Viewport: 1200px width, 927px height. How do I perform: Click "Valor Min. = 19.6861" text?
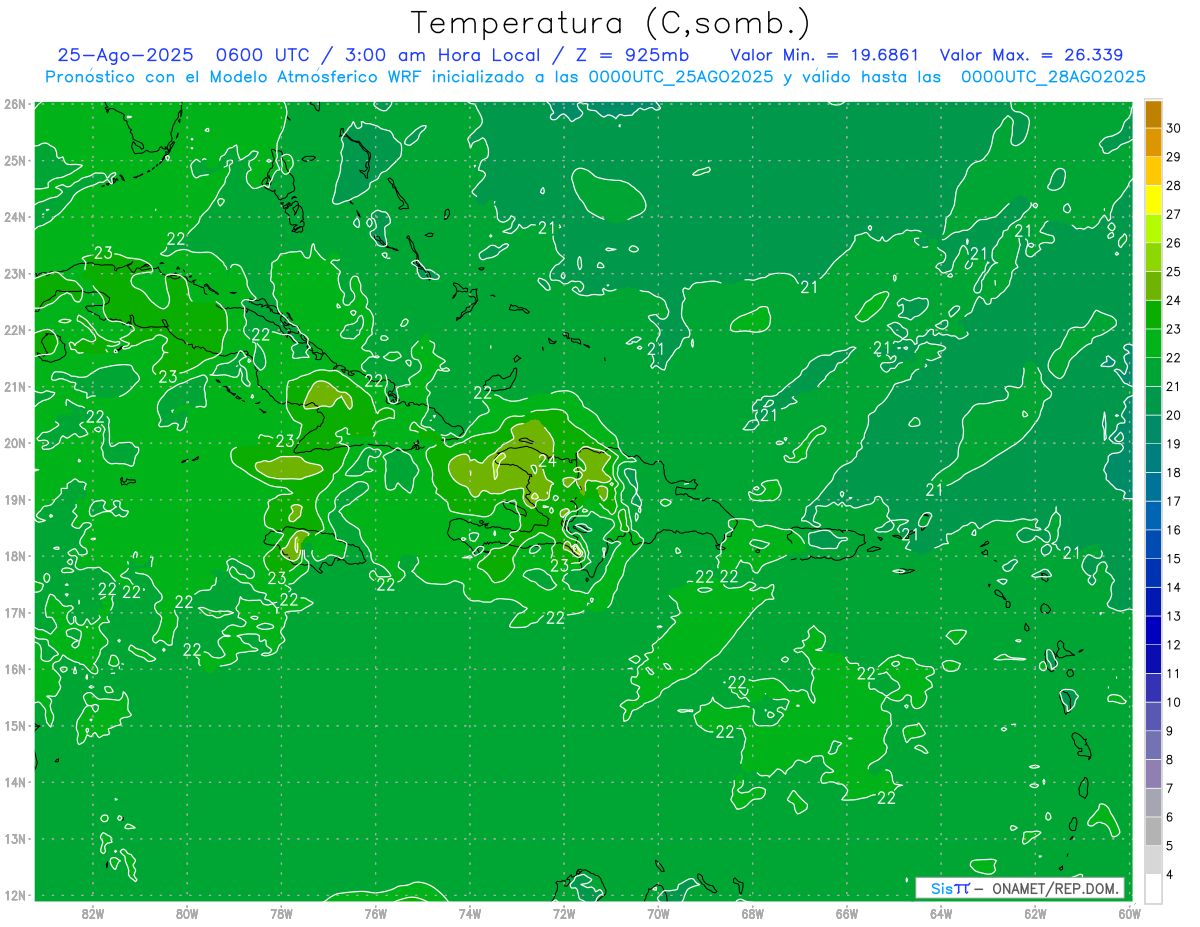pyautogui.click(x=825, y=55)
